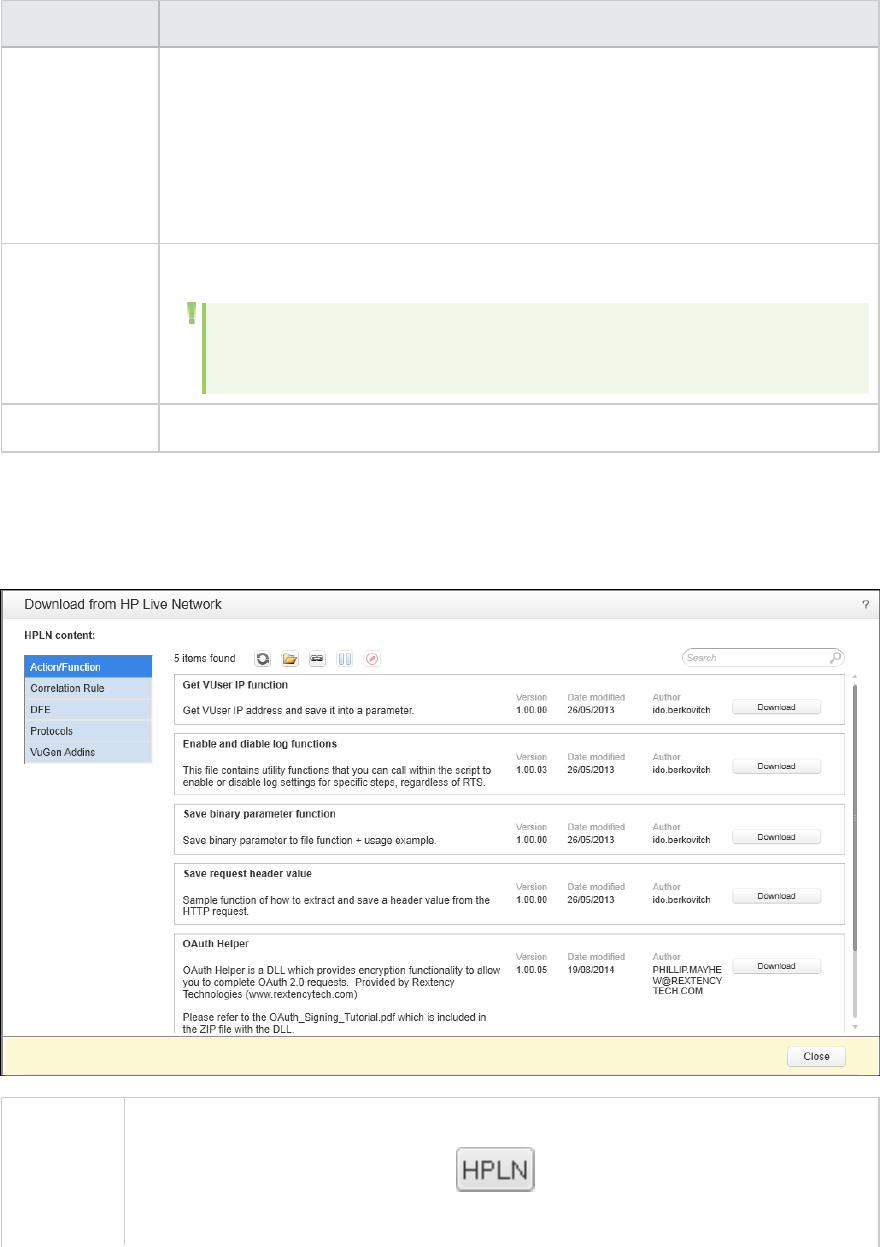Click the open folder icon in toolbar

point(290,659)
